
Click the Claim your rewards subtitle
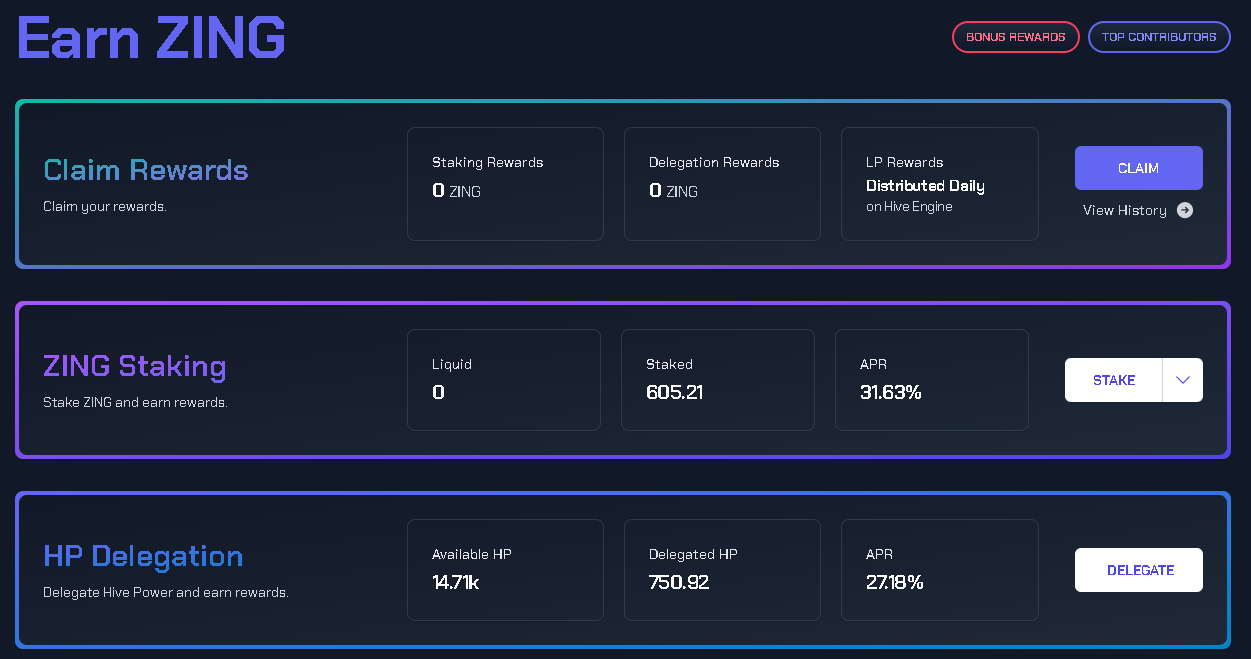tap(104, 207)
